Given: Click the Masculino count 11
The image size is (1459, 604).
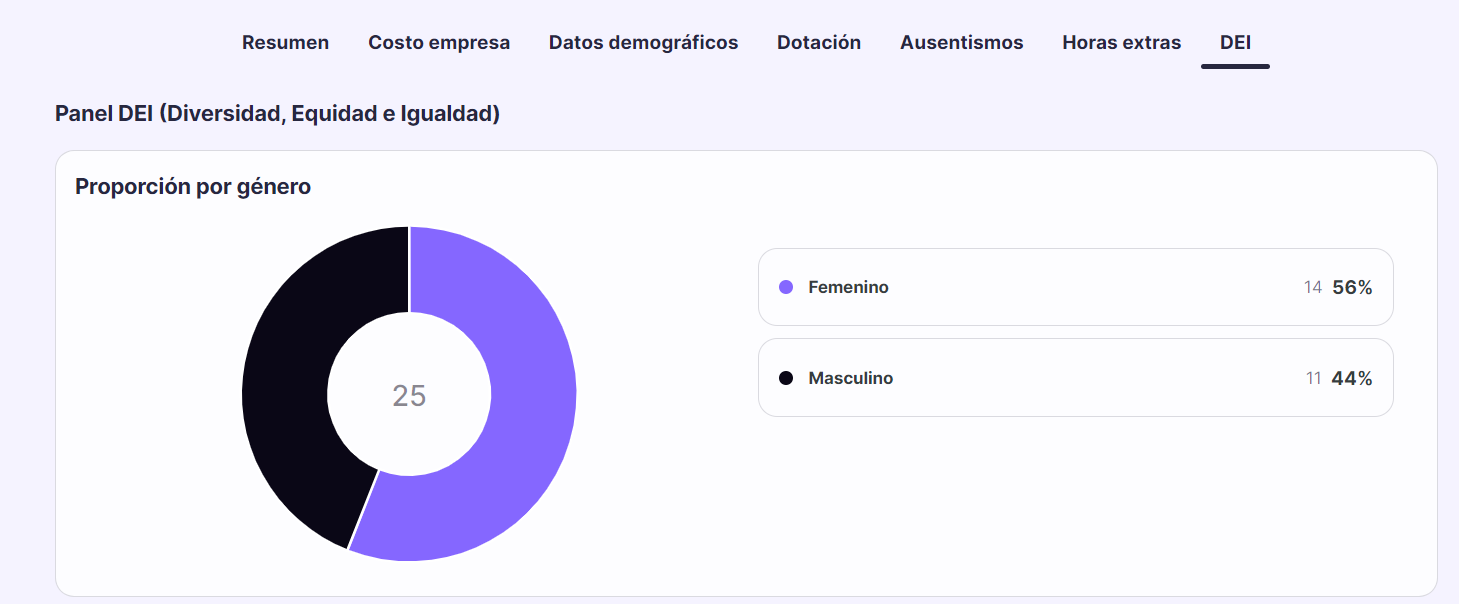Looking at the screenshot, I should click(1314, 378).
